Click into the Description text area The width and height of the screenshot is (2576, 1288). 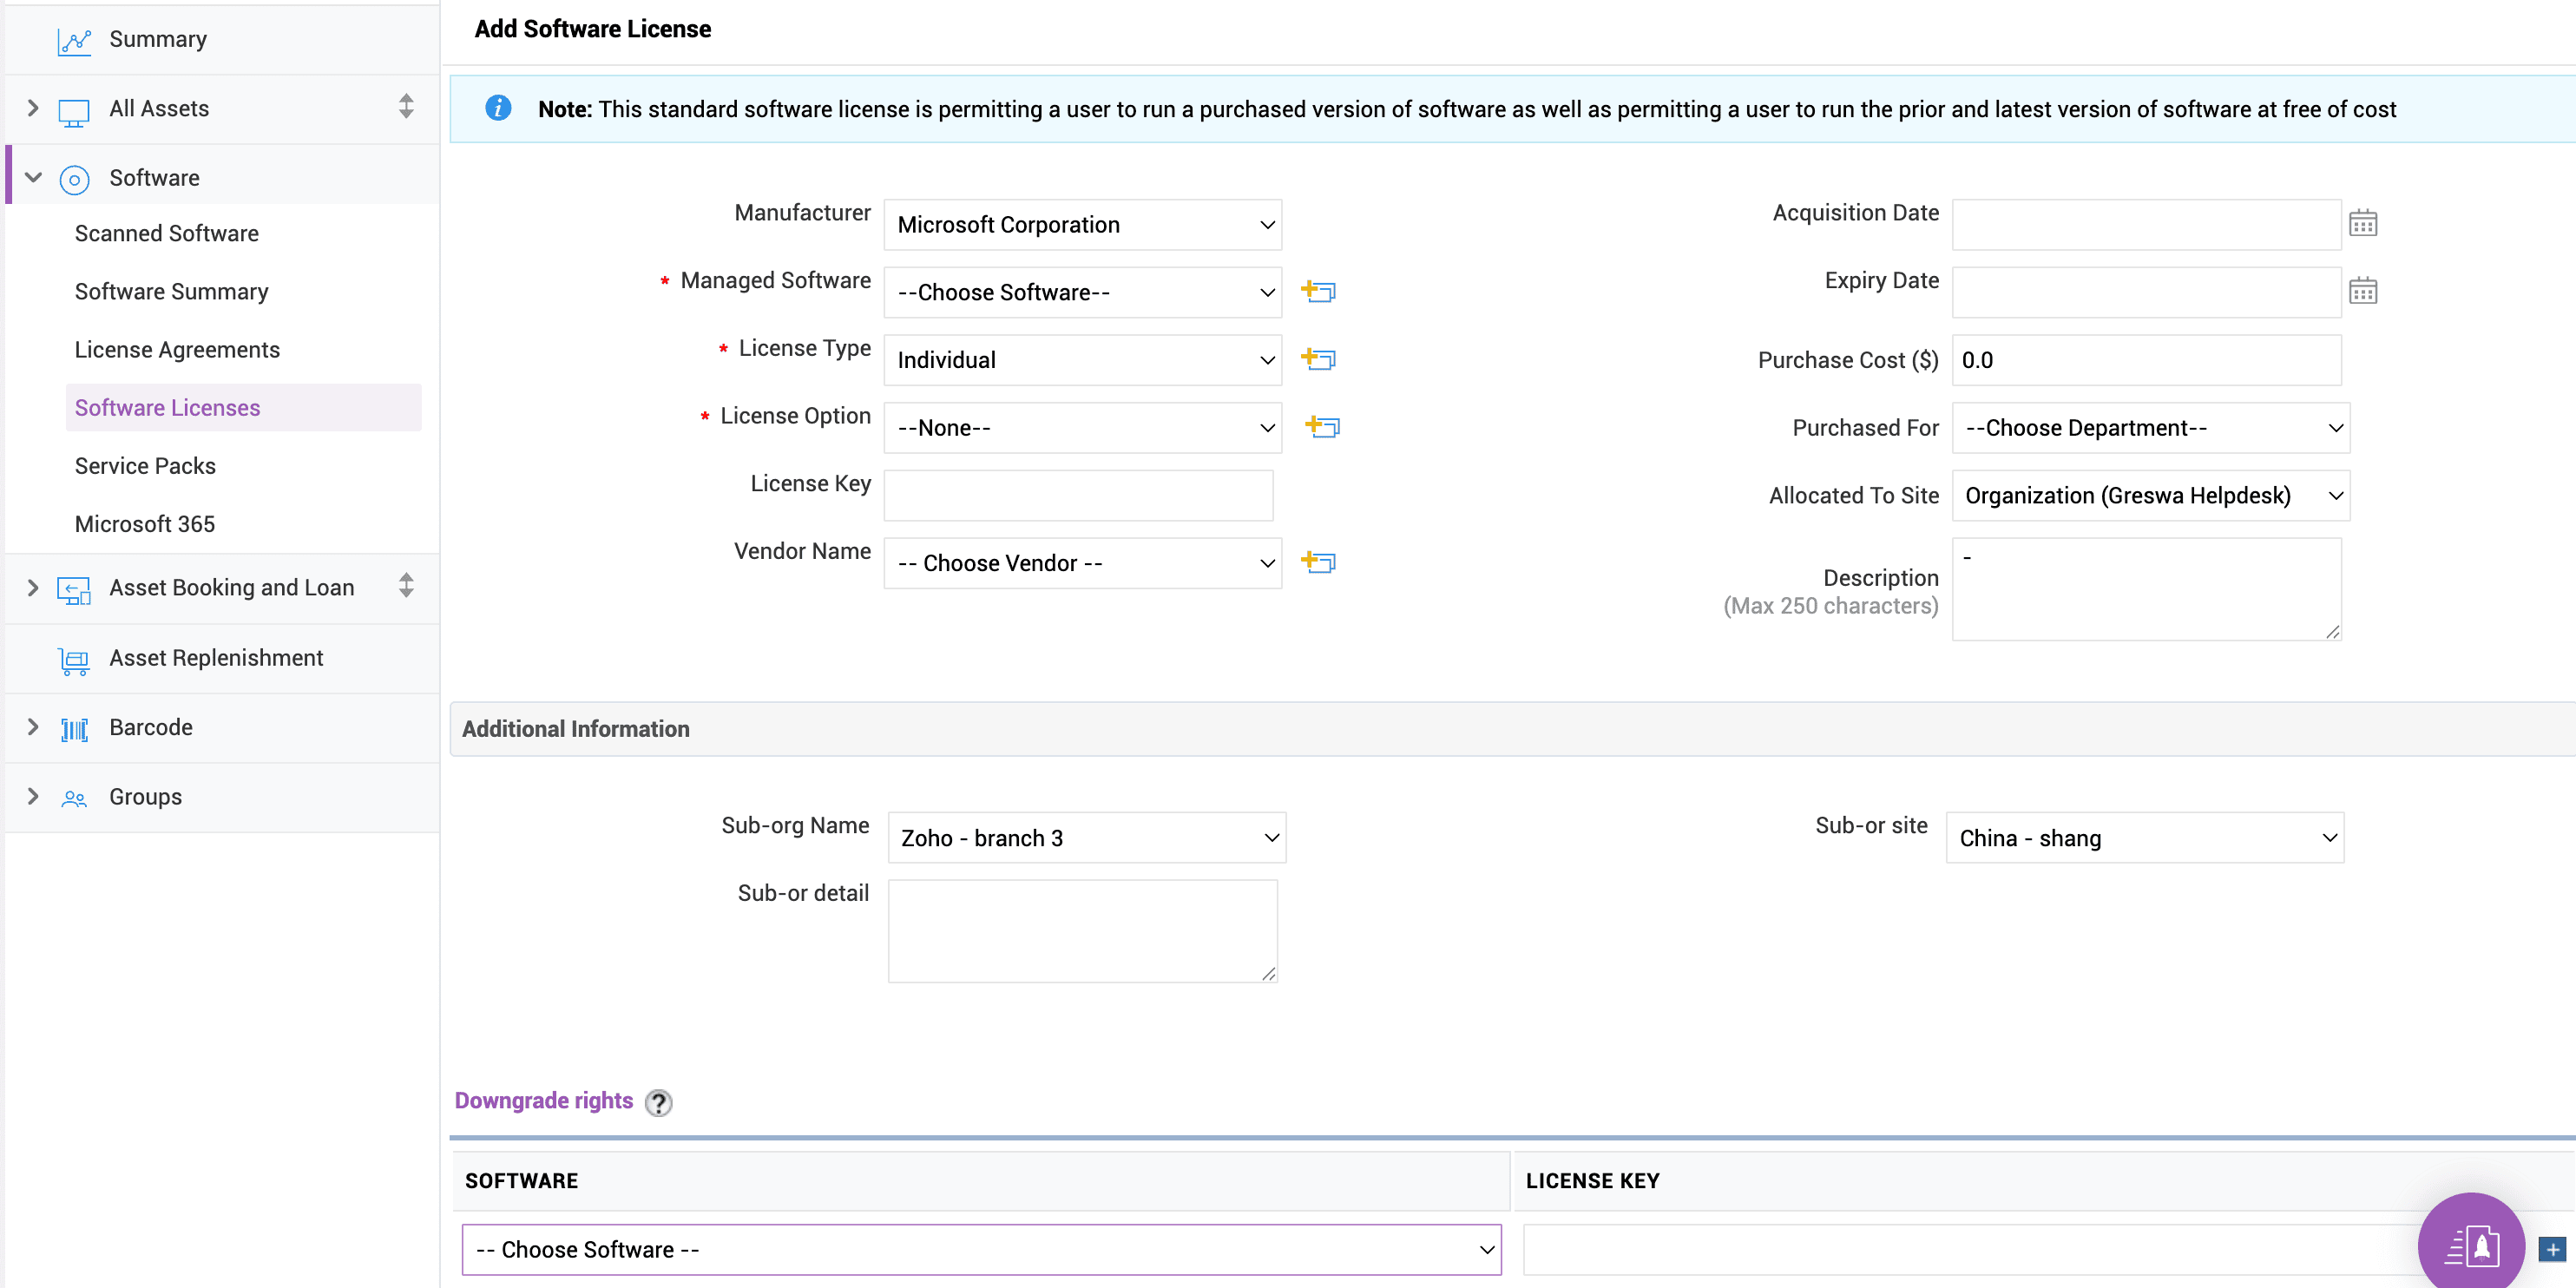[2147, 589]
